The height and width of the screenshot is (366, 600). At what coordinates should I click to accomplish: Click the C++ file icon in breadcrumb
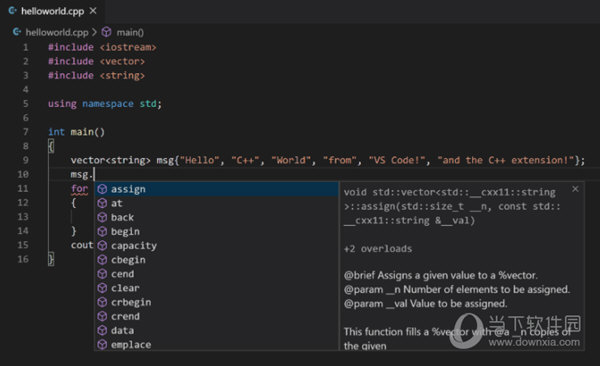pyautogui.click(x=17, y=32)
